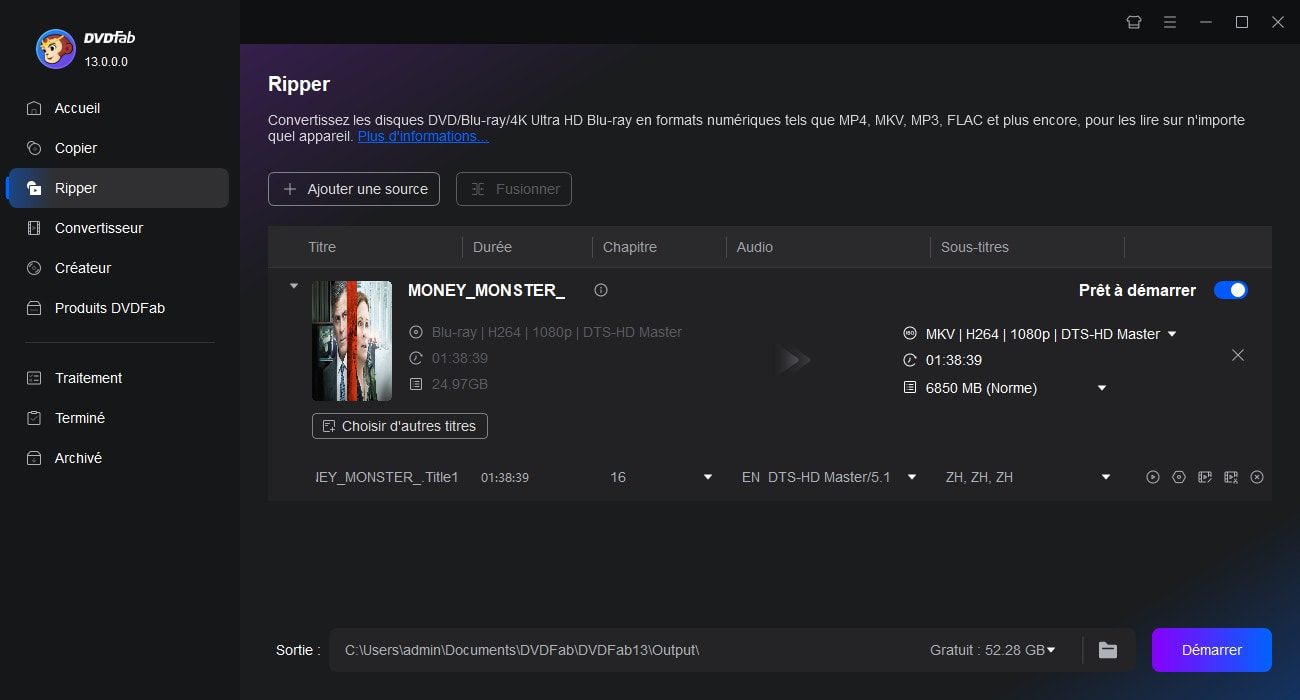The image size is (1300, 700).
Task: Open the video edit icon for Title1
Action: coord(1205,477)
